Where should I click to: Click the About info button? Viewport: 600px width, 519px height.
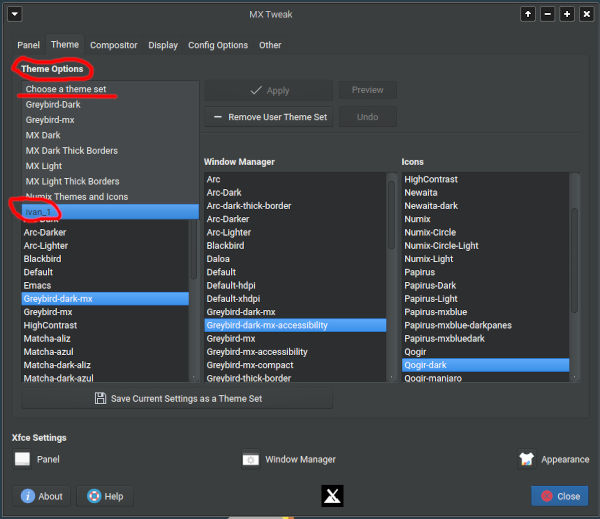42,496
